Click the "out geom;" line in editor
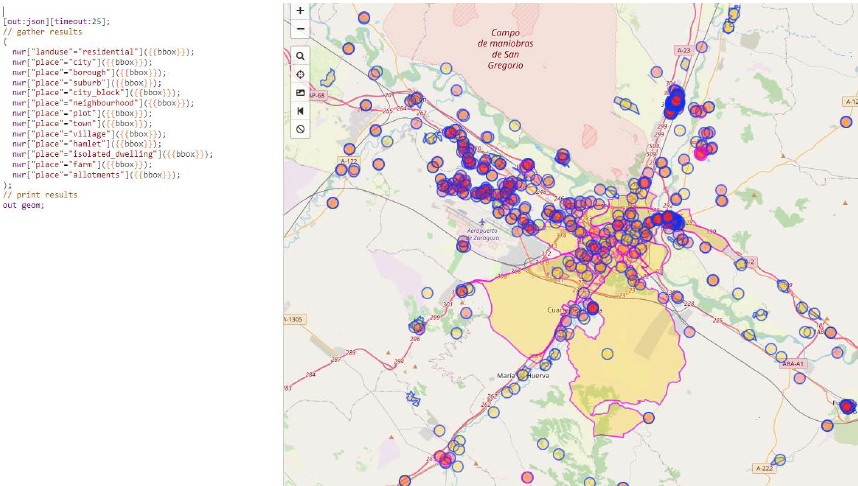The width and height of the screenshot is (858, 486). 24,205
